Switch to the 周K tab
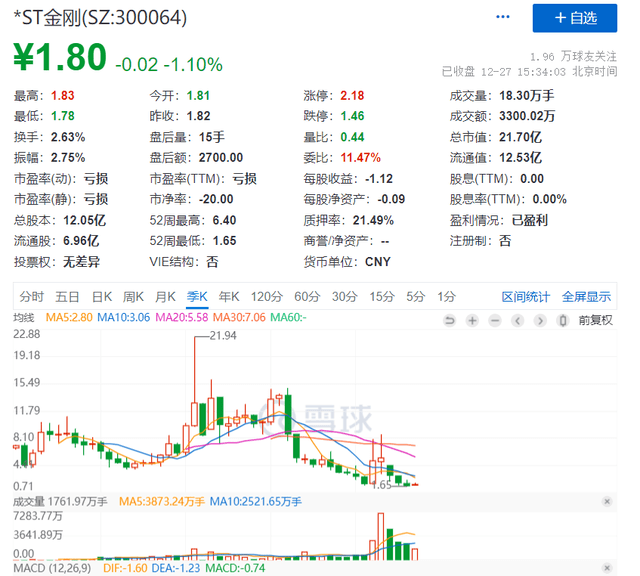Viewport: 640px width, 576px height. pyautogui.click(x=133, y=297)
